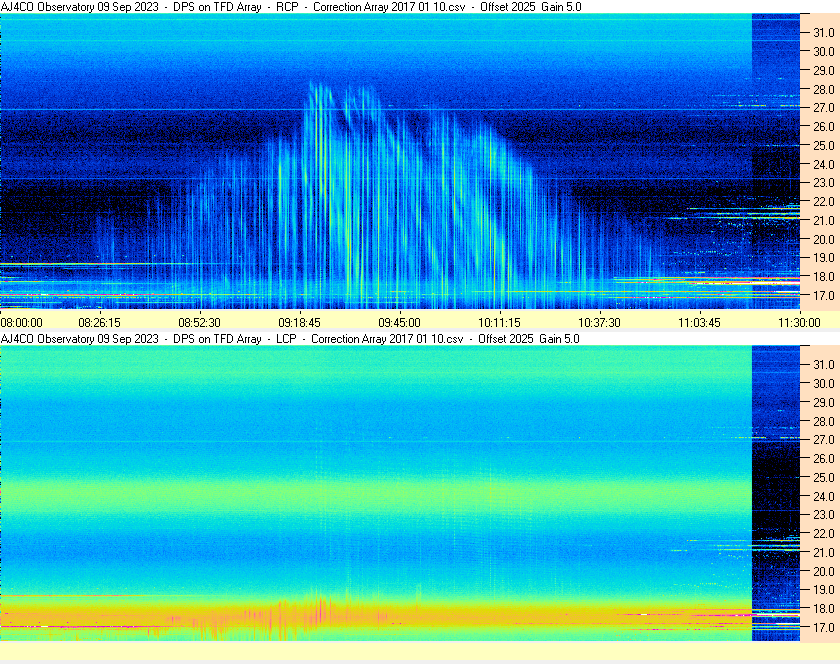The height and width of the screenshot is (664, 840).
Task: Pick the 28.0 label on LCP frequency axis
Action: 824,421
